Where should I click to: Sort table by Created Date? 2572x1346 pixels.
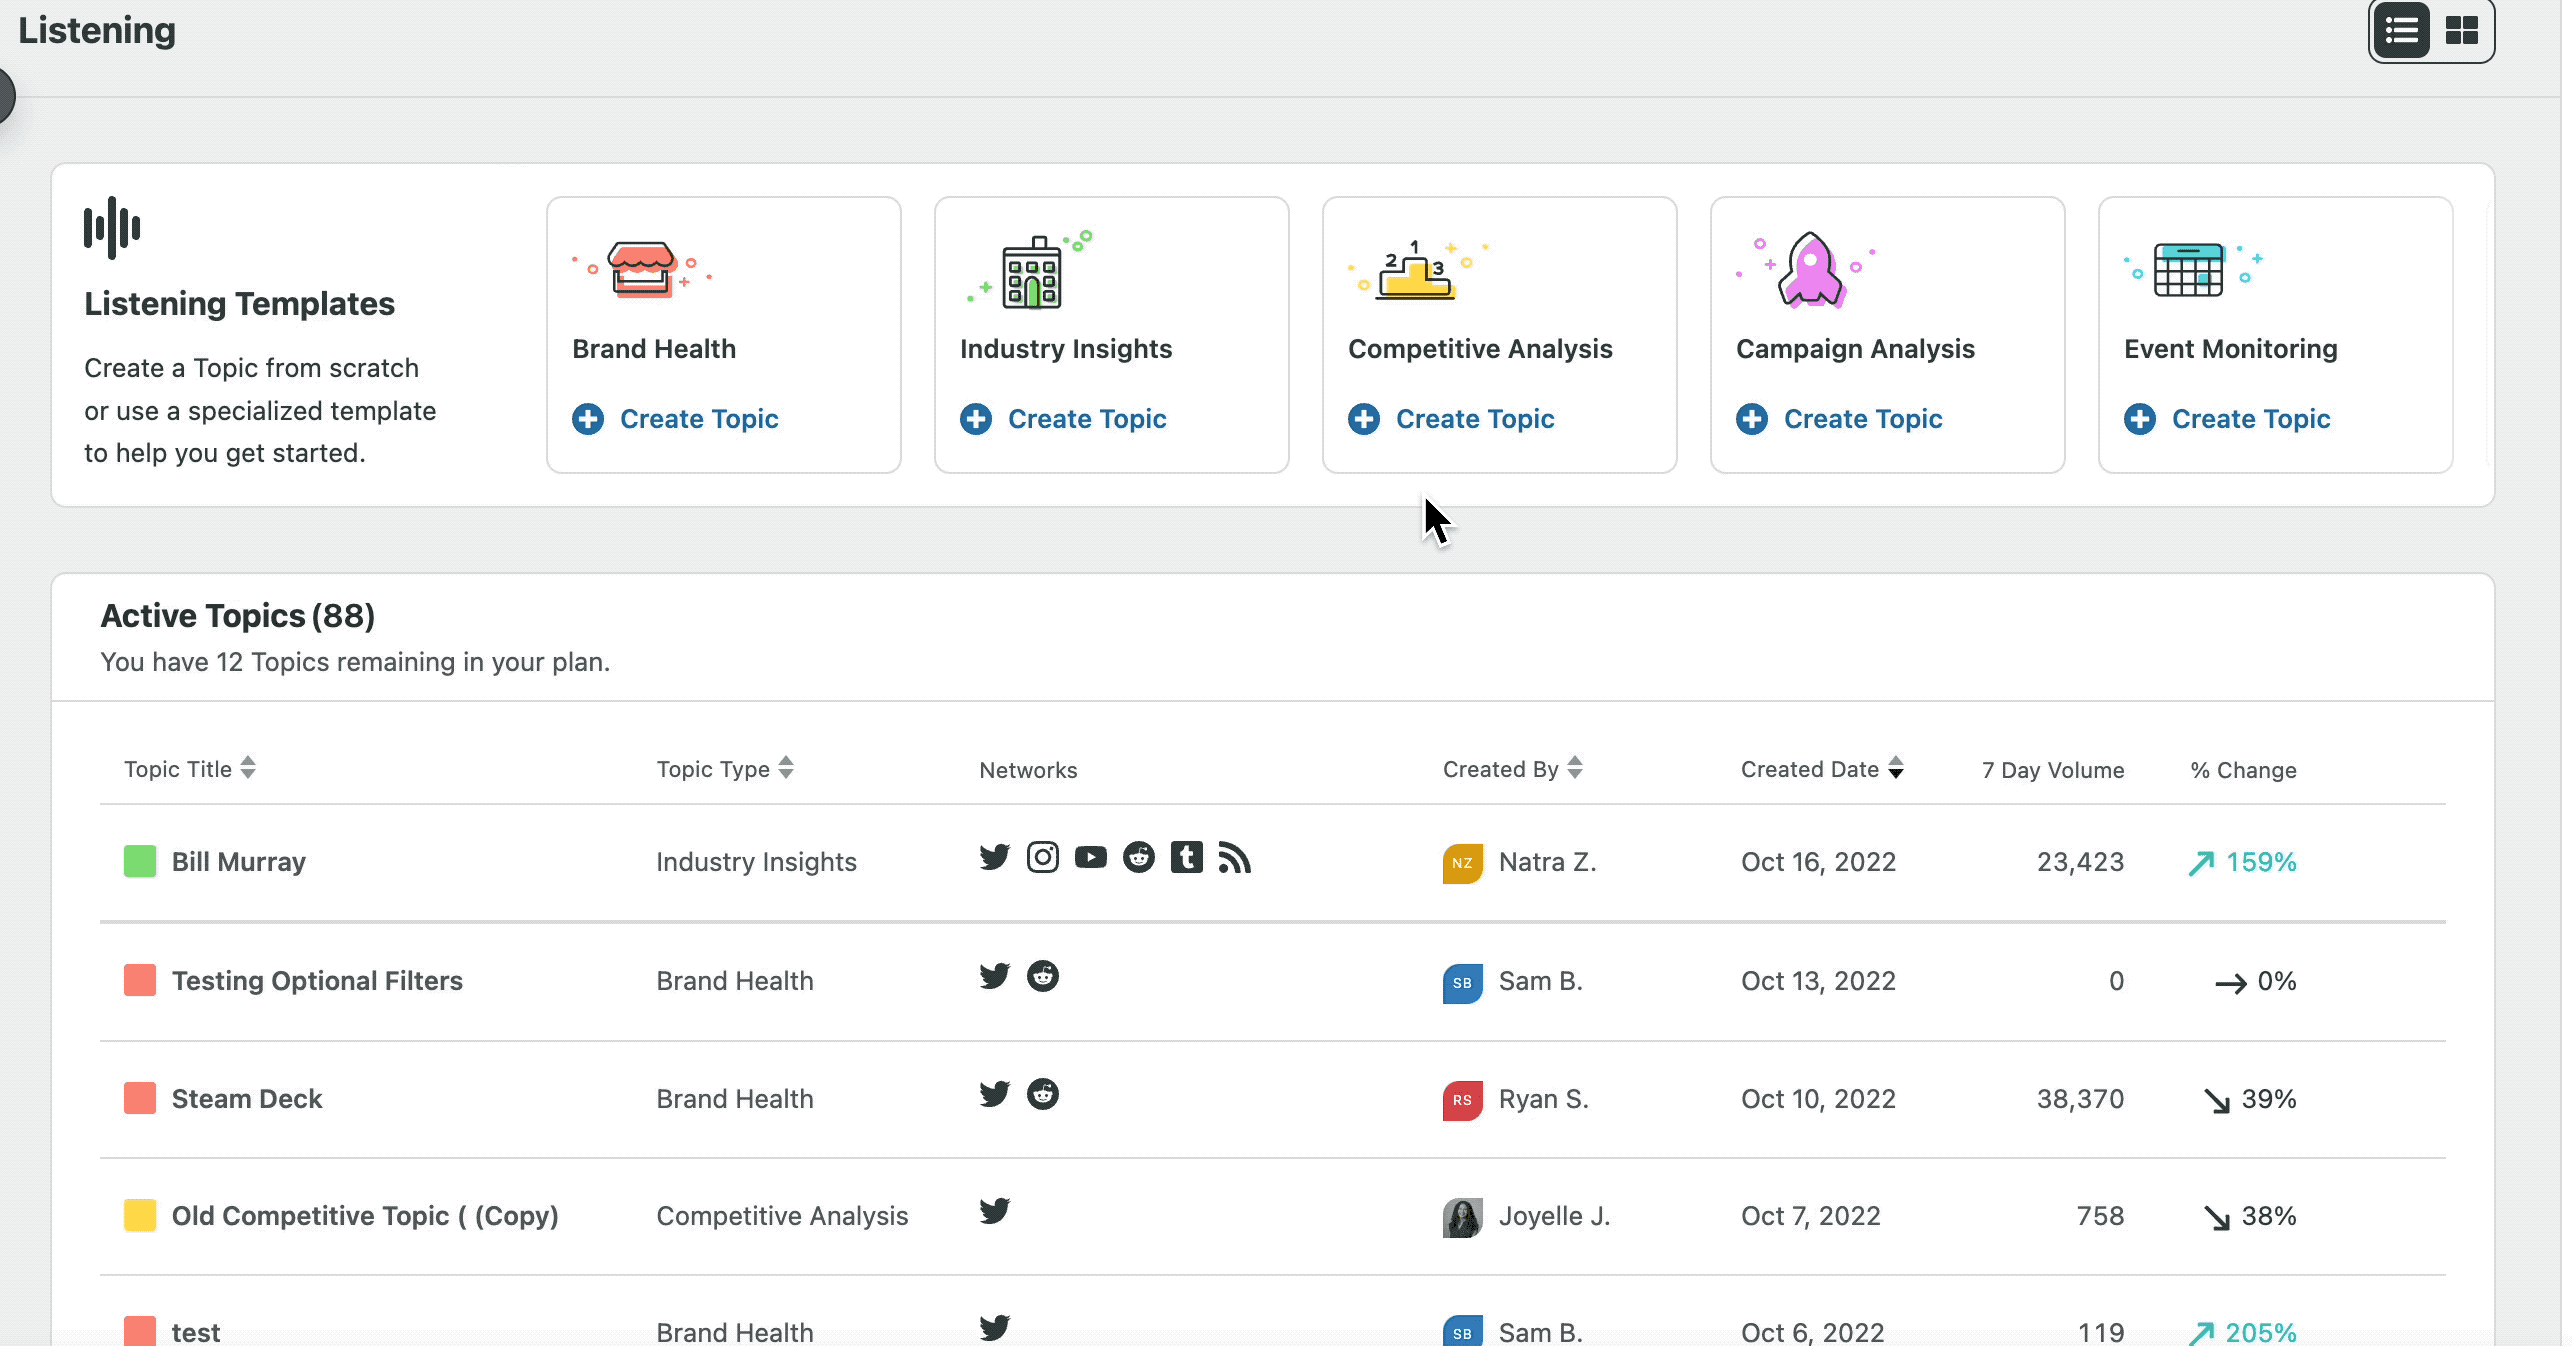coord(1823,769)
